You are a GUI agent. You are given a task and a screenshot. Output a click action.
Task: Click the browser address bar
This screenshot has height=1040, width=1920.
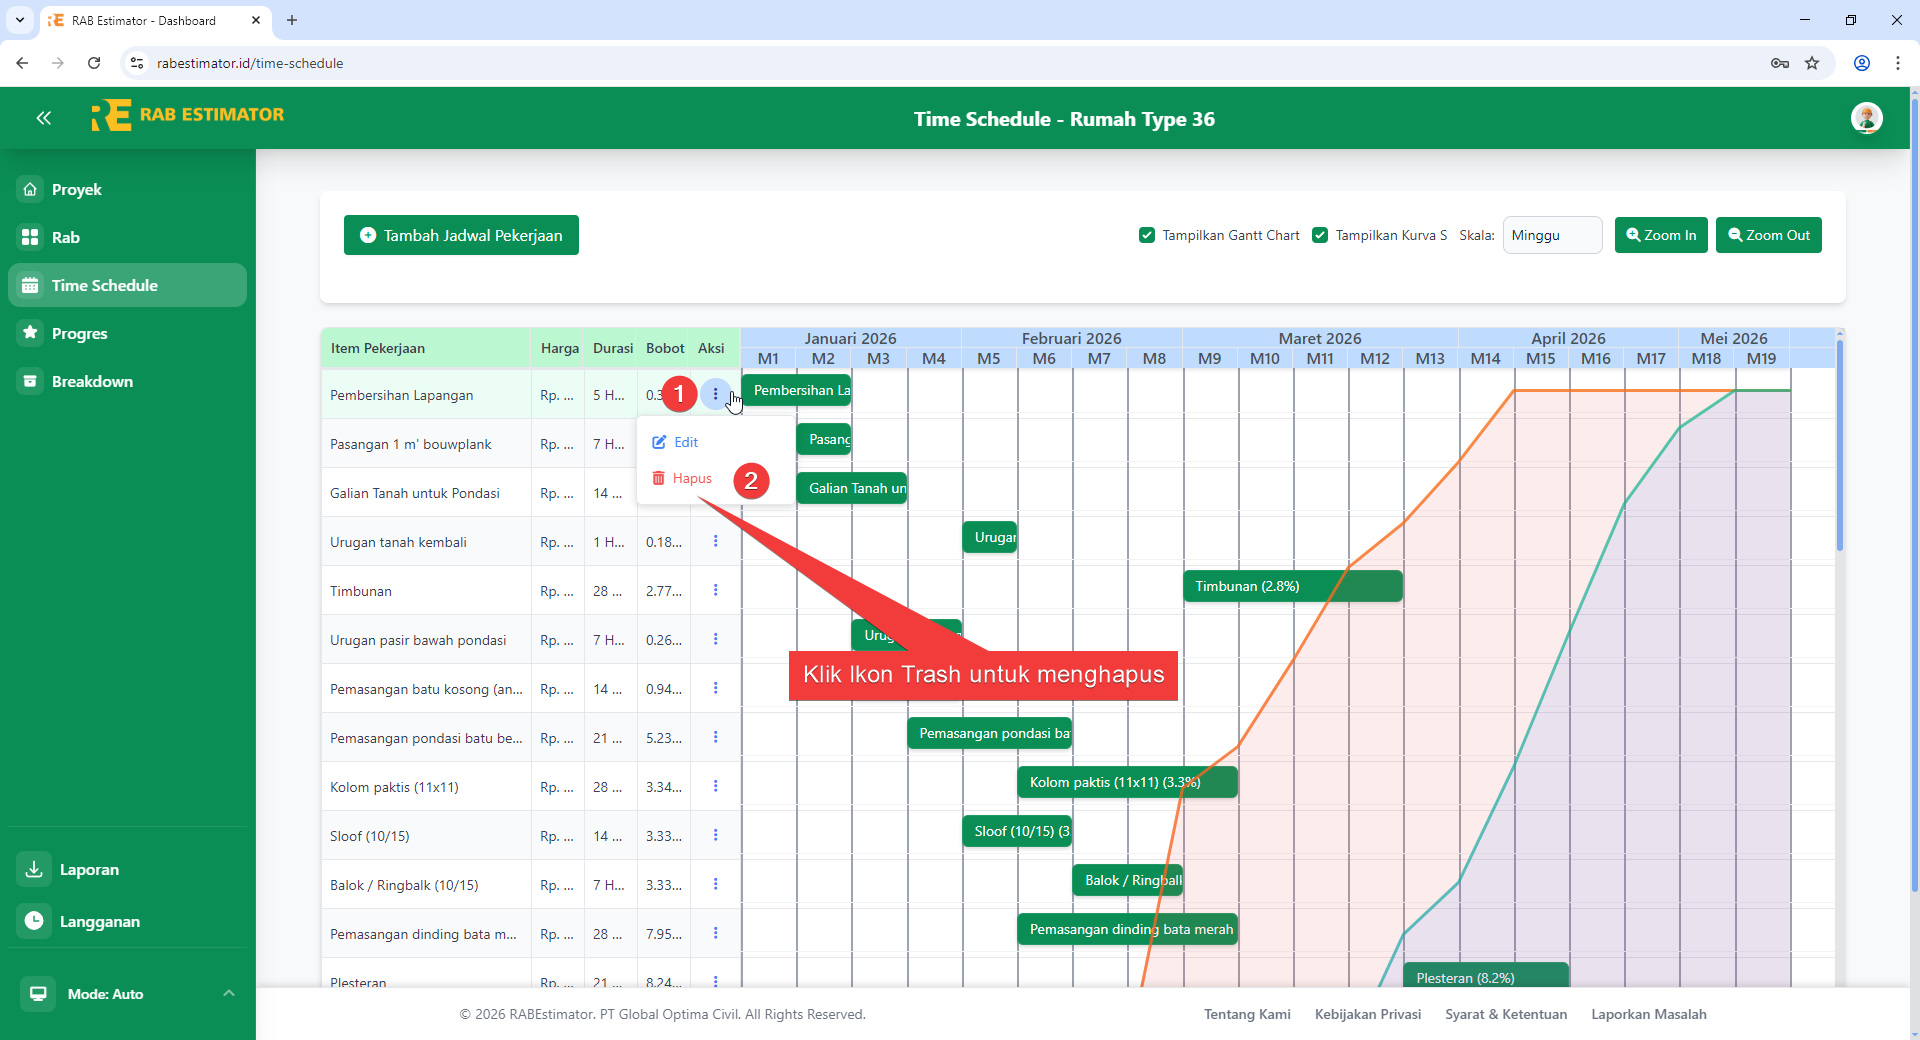click(600, 62)
